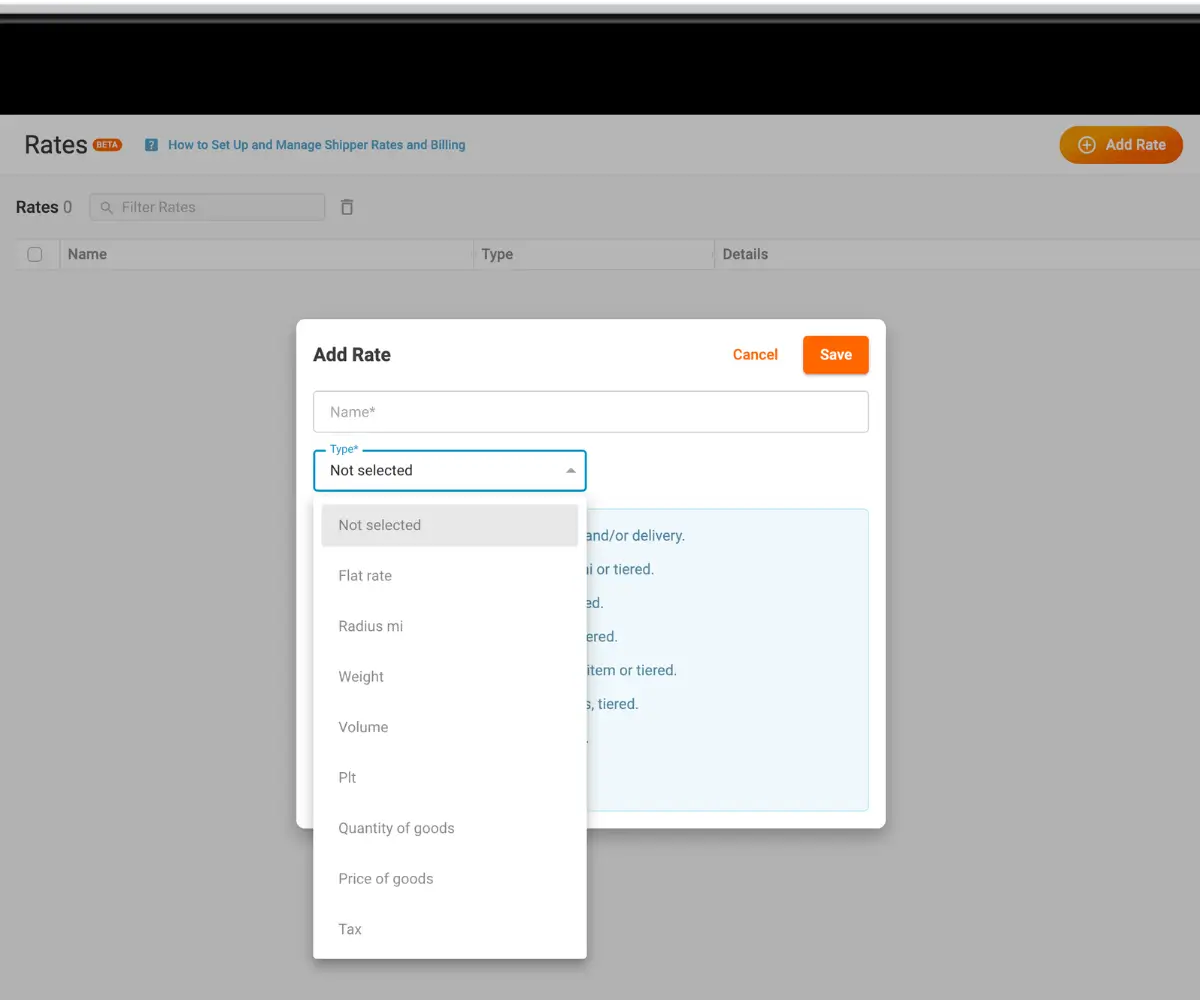
Task: Save the new rate
Action: 836,355
